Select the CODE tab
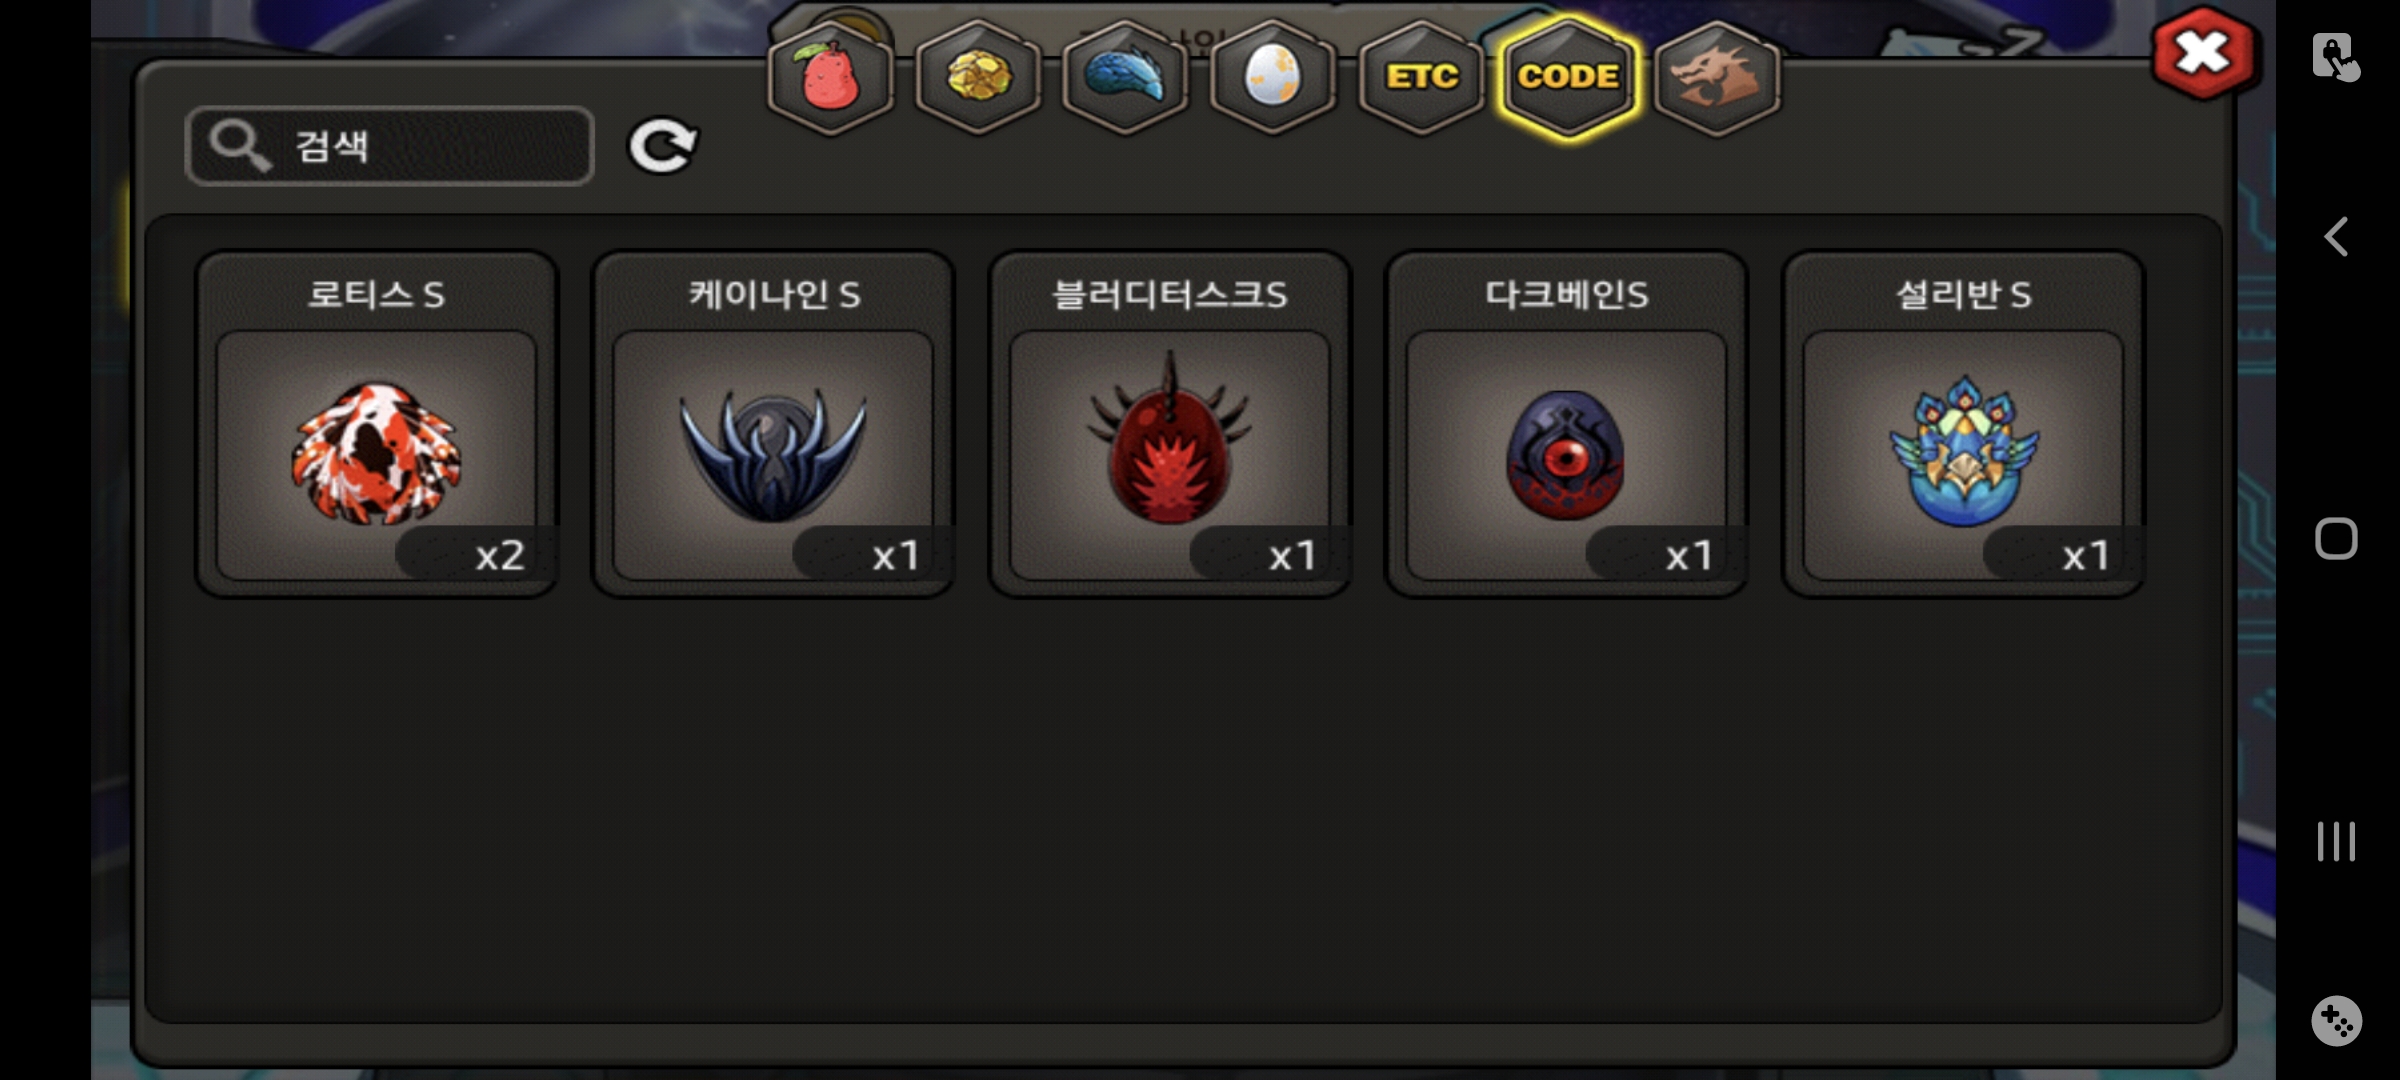 (1568, 77)
